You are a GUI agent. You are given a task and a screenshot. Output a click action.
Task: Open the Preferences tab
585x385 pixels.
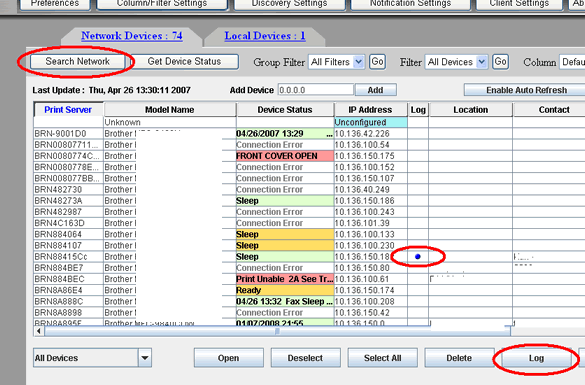pyautogui.click(x=55, y=4)
